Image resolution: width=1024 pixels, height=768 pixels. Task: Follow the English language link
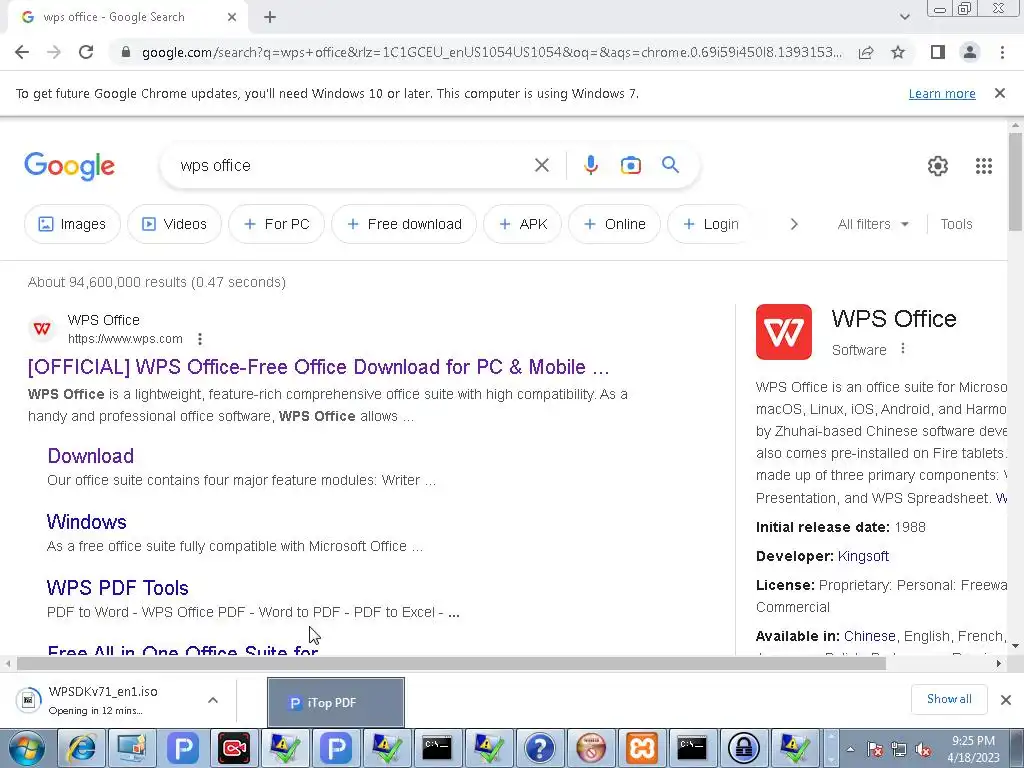[926, 636]
